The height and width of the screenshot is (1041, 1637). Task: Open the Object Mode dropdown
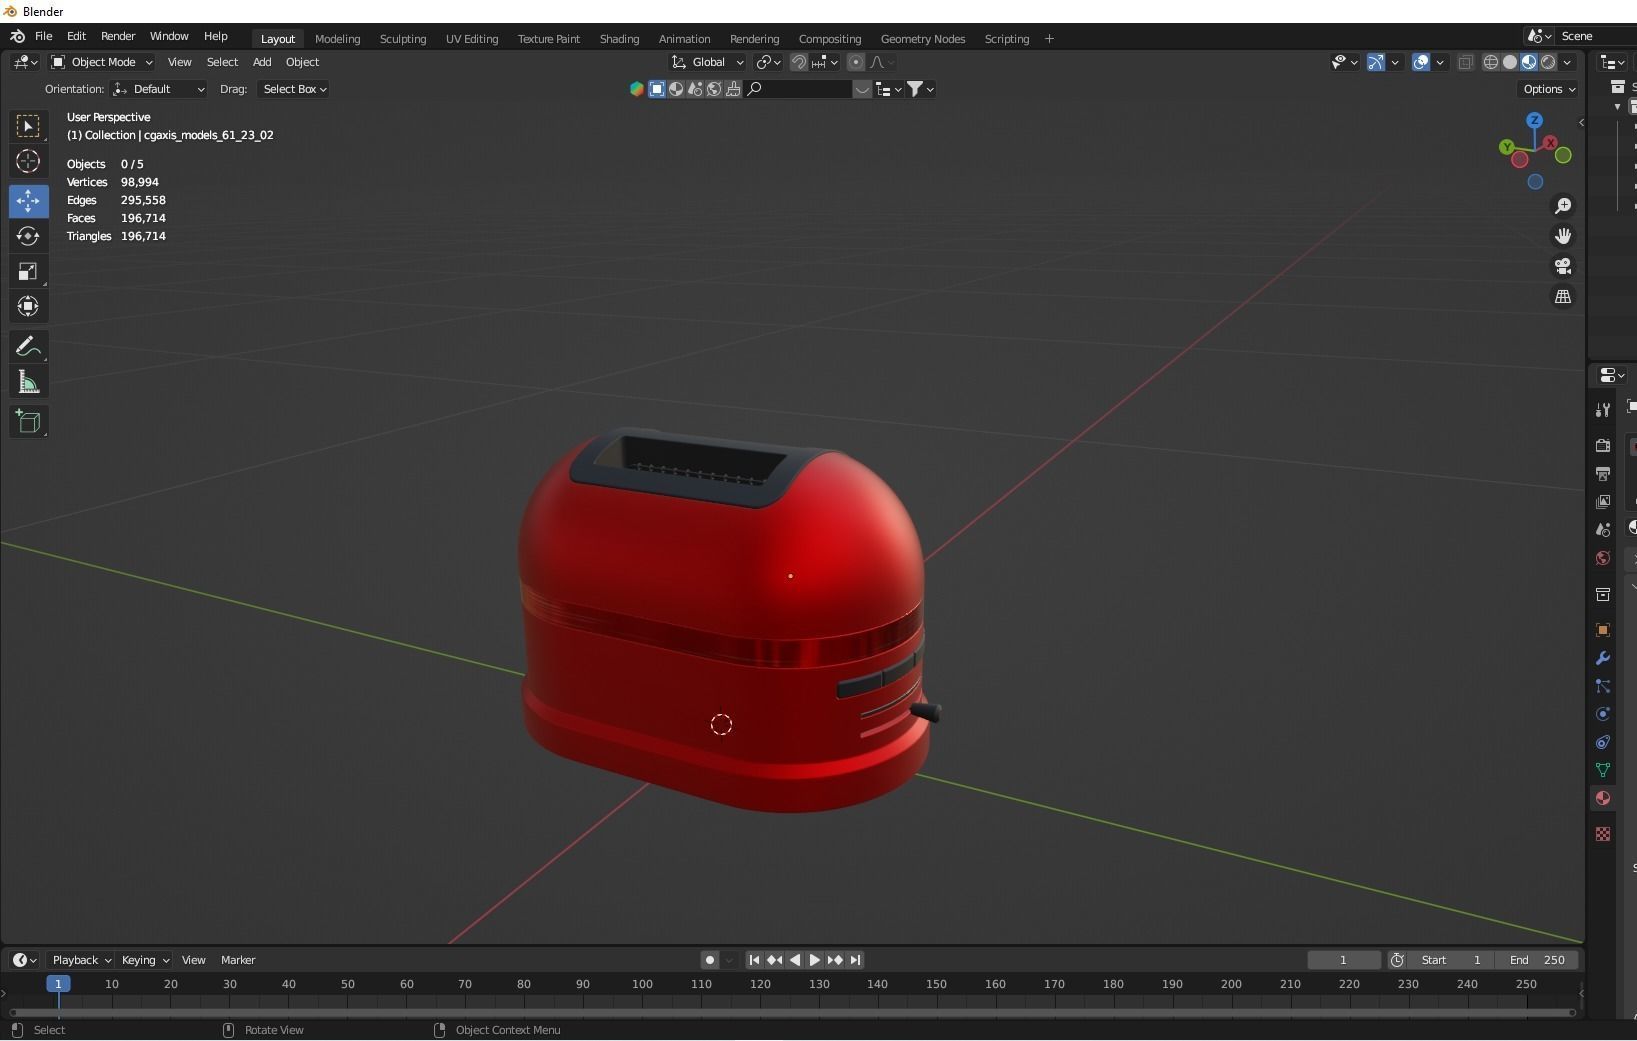click(x=102, y=62)
